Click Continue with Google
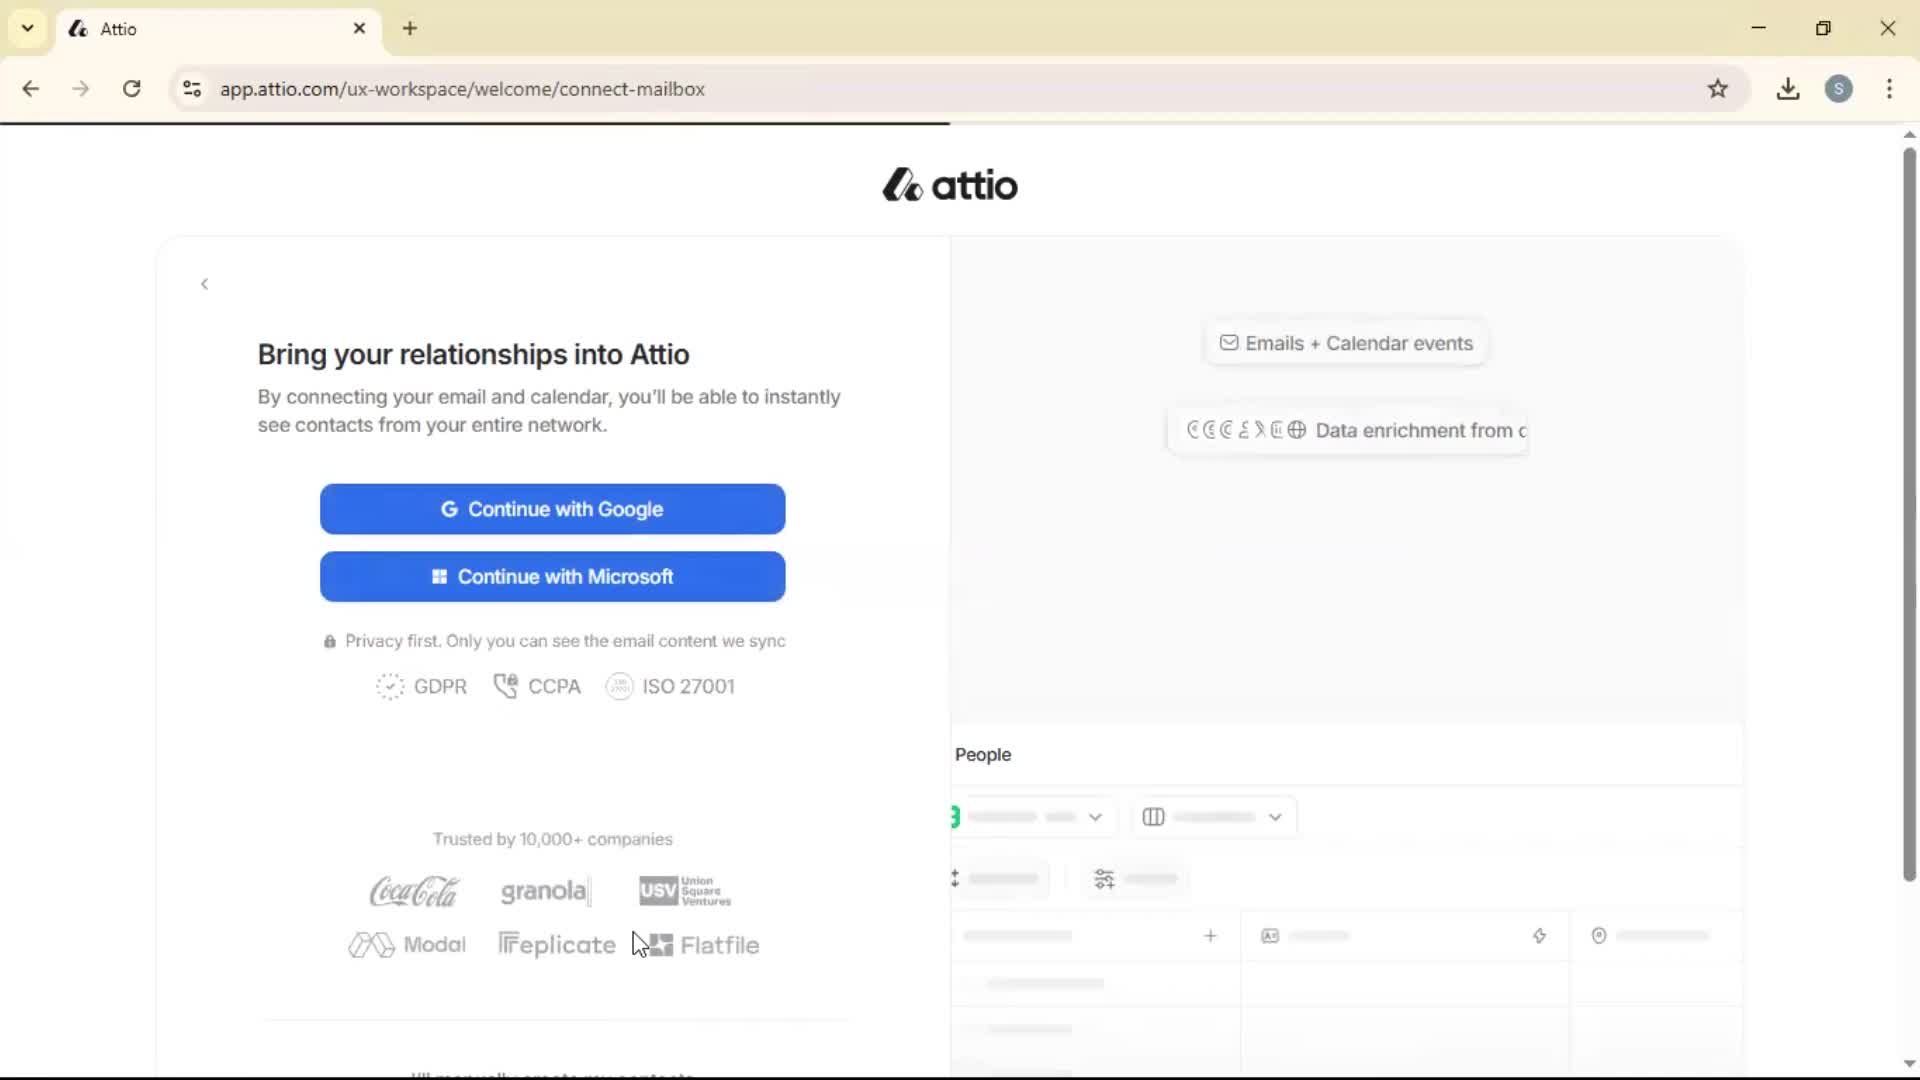Image resolution: width=1920 pixels, height=1080 pixels. coord(552,509)
